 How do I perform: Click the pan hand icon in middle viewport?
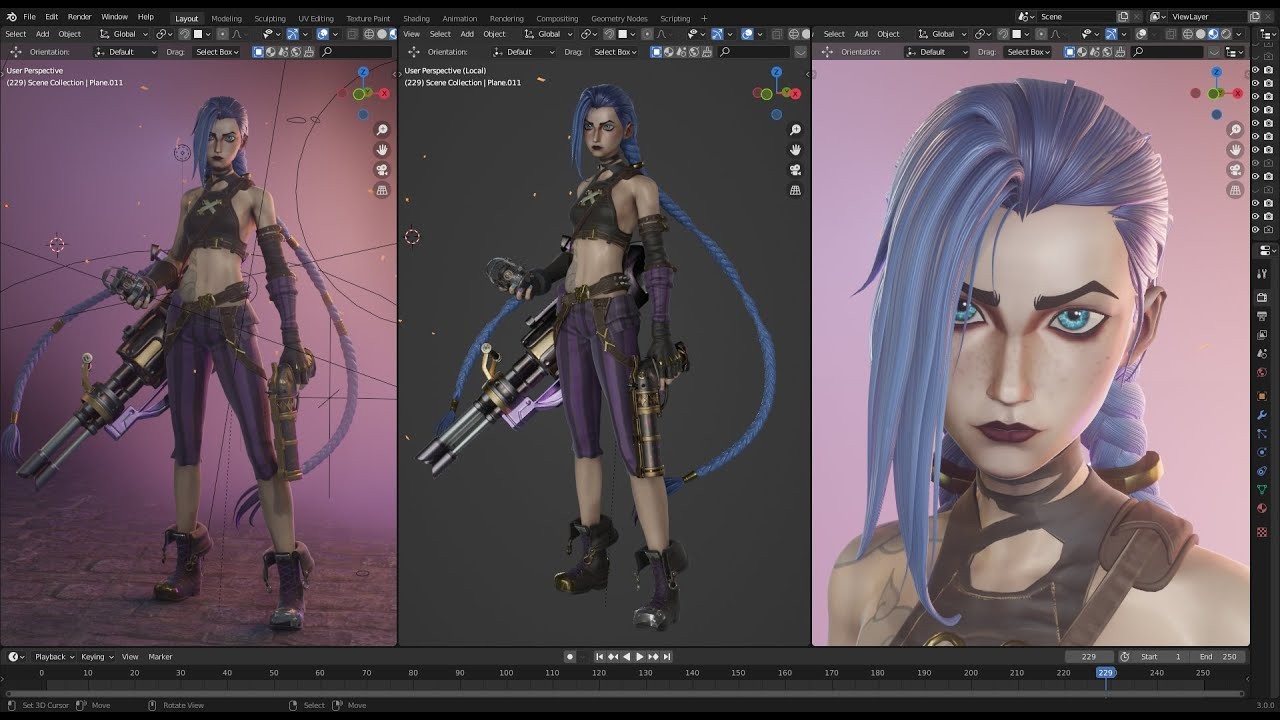pyautogui.click(x=795, y=150)
